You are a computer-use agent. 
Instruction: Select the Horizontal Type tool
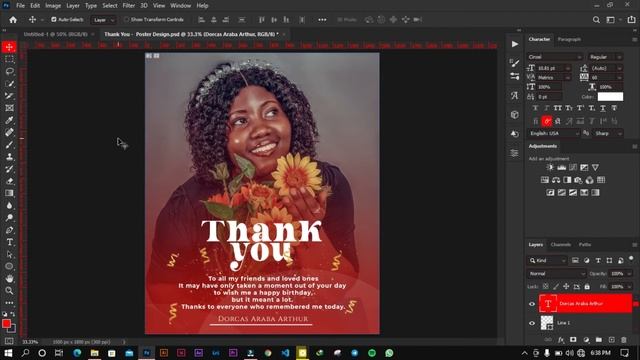(9, 242)
